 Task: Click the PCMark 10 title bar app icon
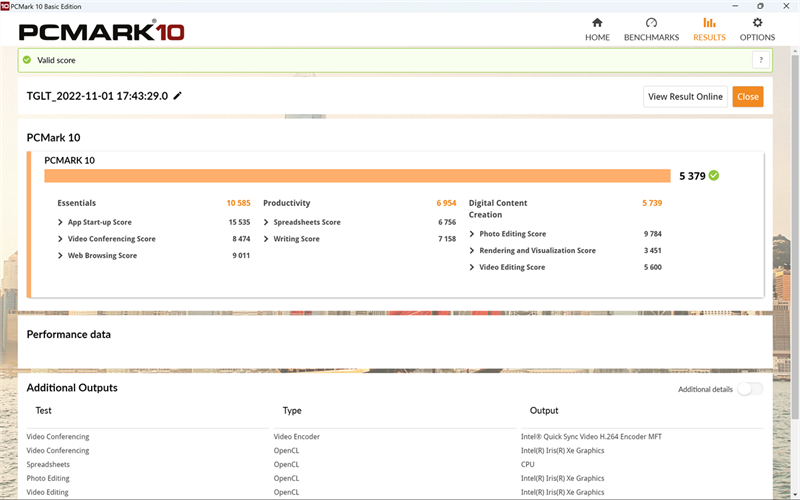tap(5, 6)
